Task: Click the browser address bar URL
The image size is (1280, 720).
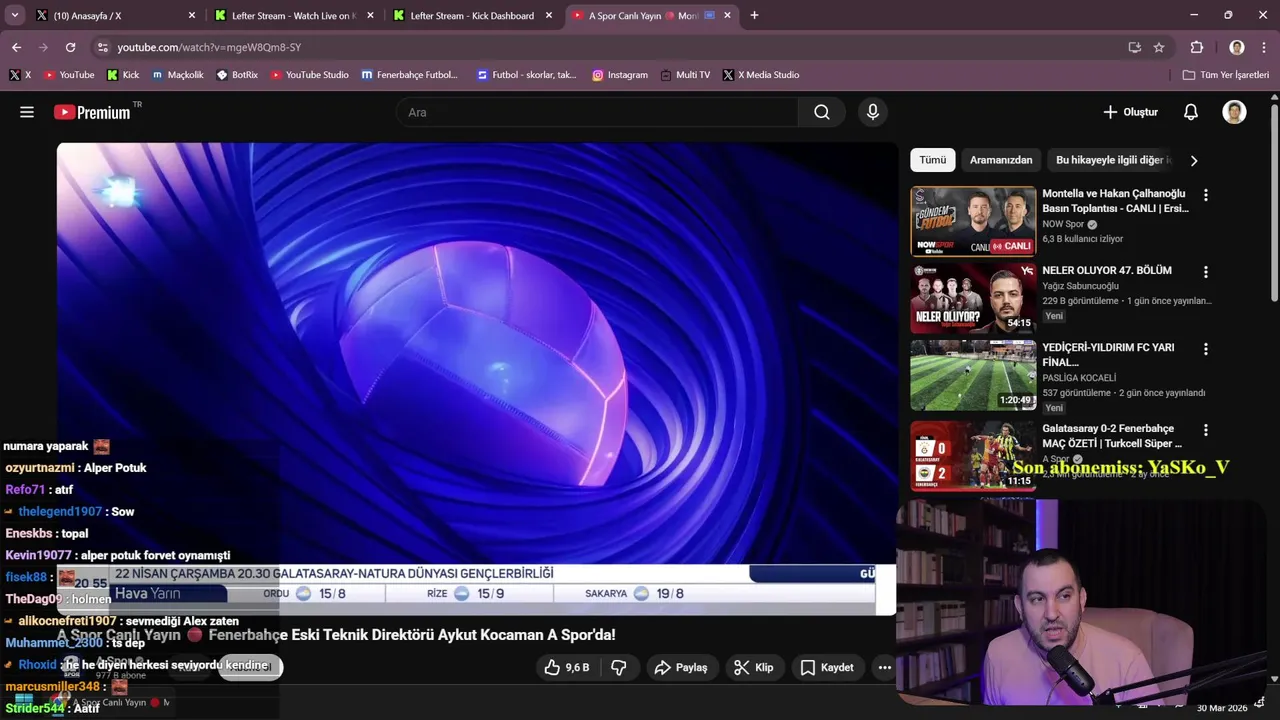Action: click(209, 47)
